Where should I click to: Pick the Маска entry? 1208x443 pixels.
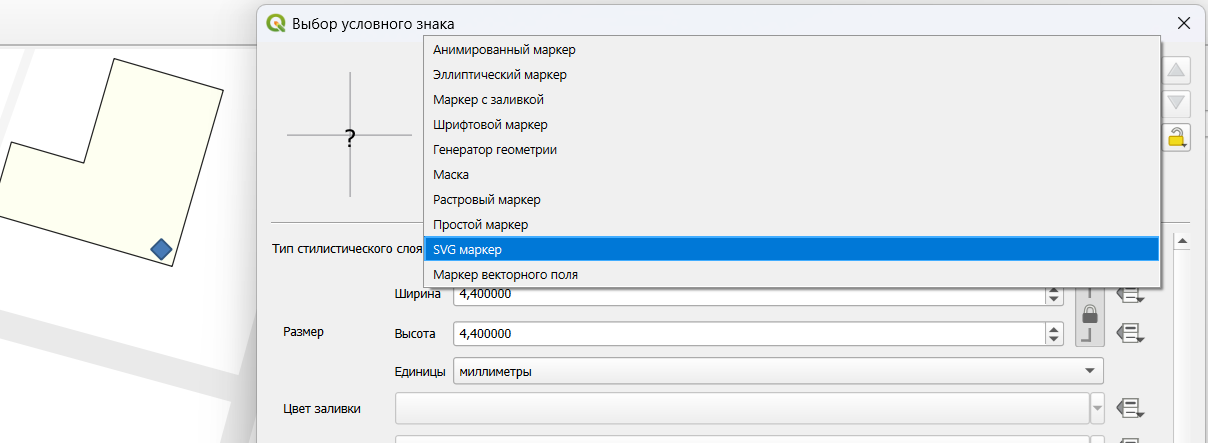[791, 174]
